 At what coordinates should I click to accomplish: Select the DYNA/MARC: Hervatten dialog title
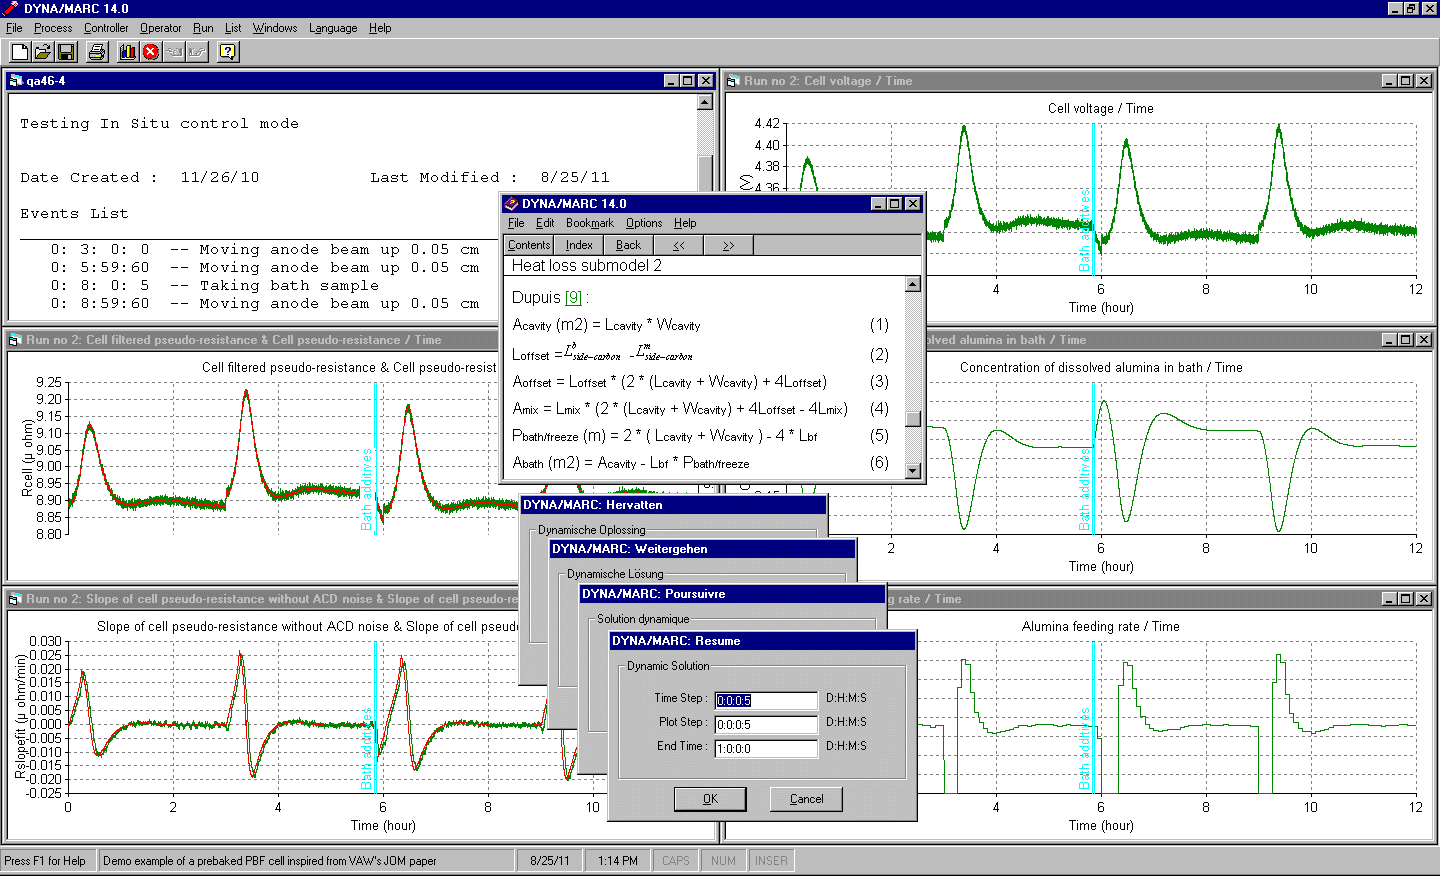[592, 505]
